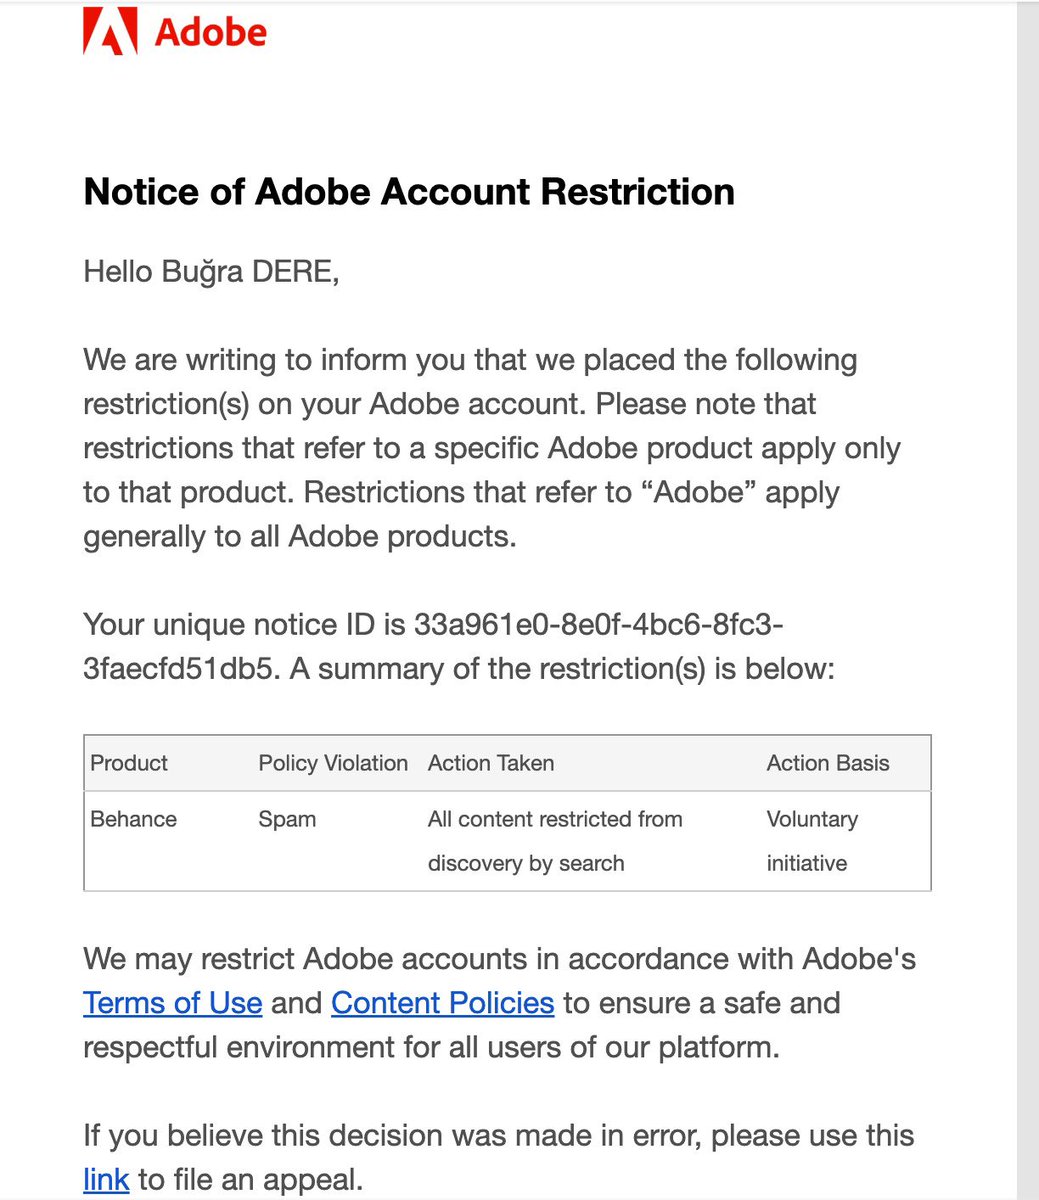The height and width of the screenshot is (1200, 1039).
Task: Open the Terms of Use link
Action: [x=173, y=1003]
